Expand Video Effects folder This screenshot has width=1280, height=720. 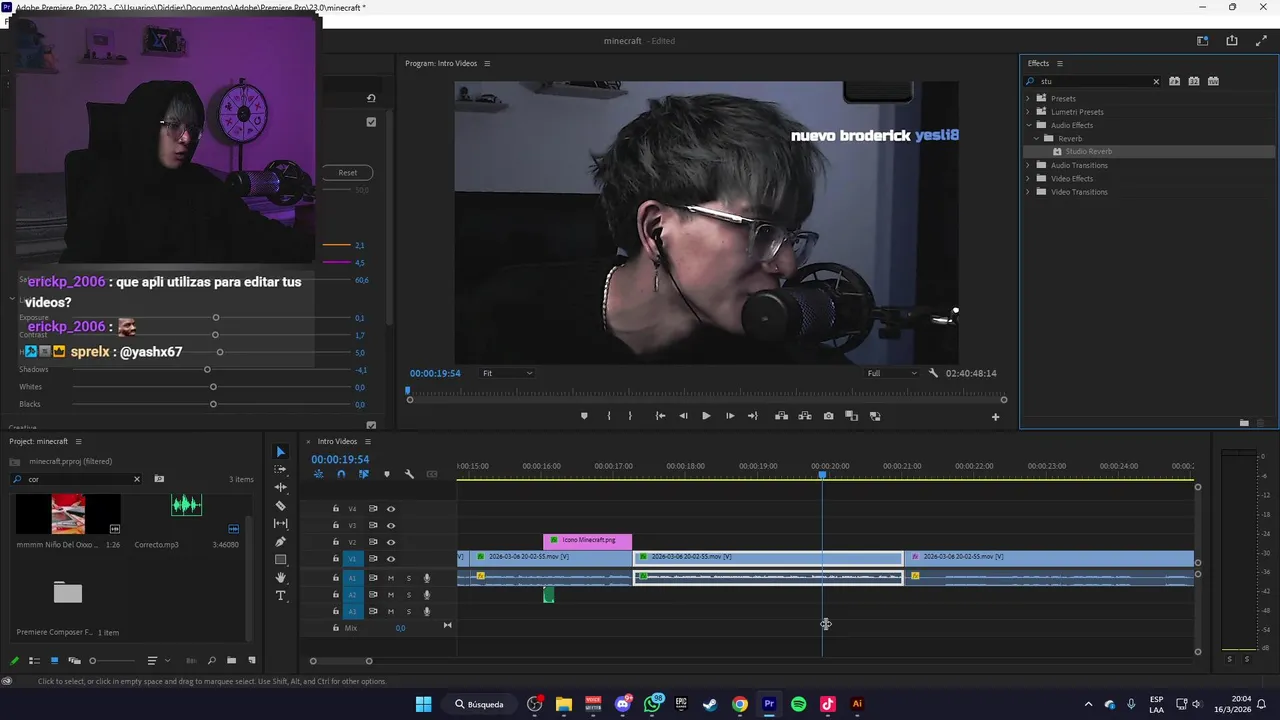coord(1028,179)
